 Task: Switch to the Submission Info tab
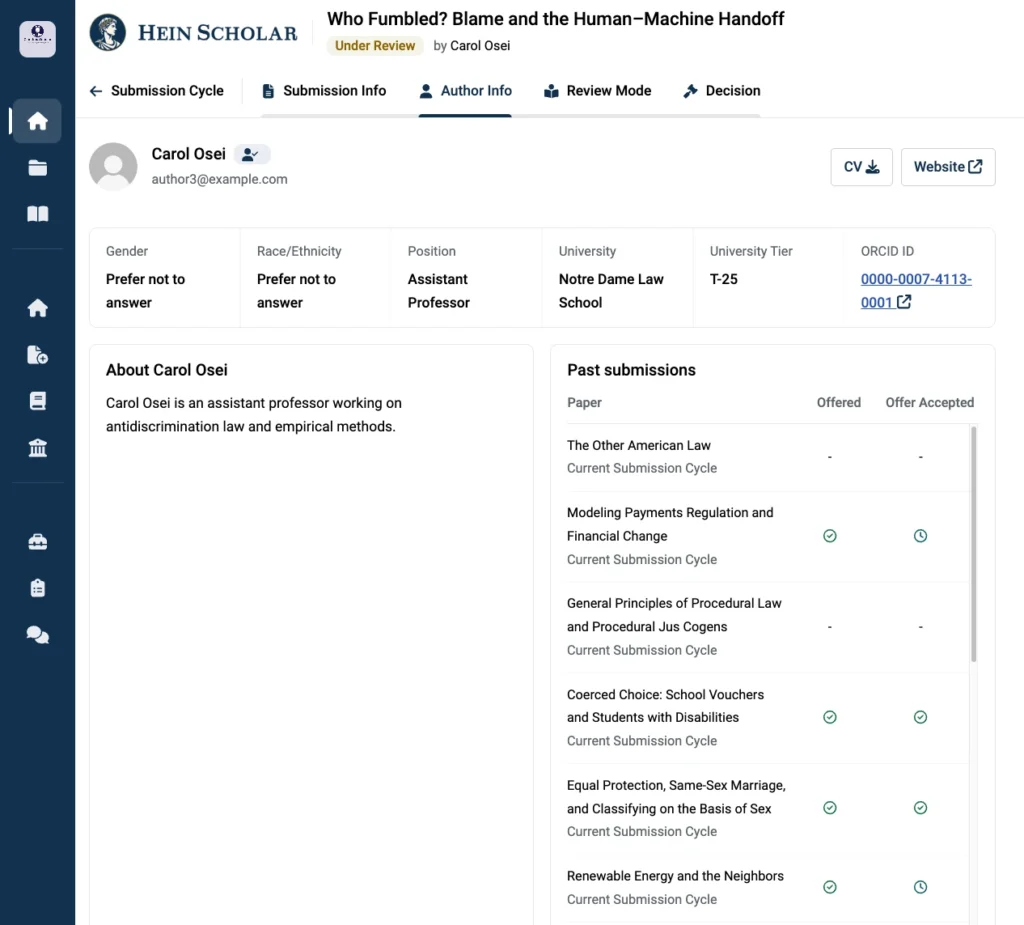point(324,91)
